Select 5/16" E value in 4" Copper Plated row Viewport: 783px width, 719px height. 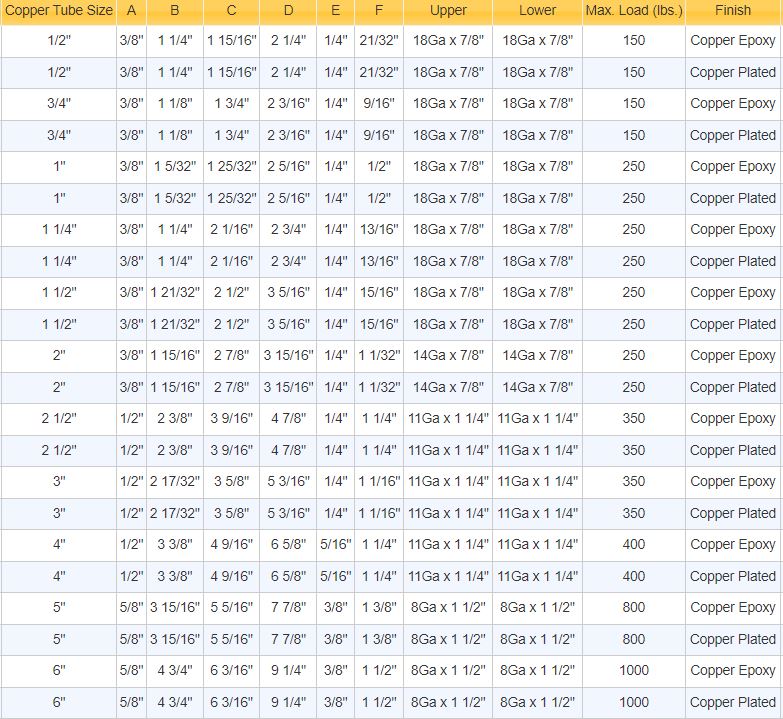335,576
